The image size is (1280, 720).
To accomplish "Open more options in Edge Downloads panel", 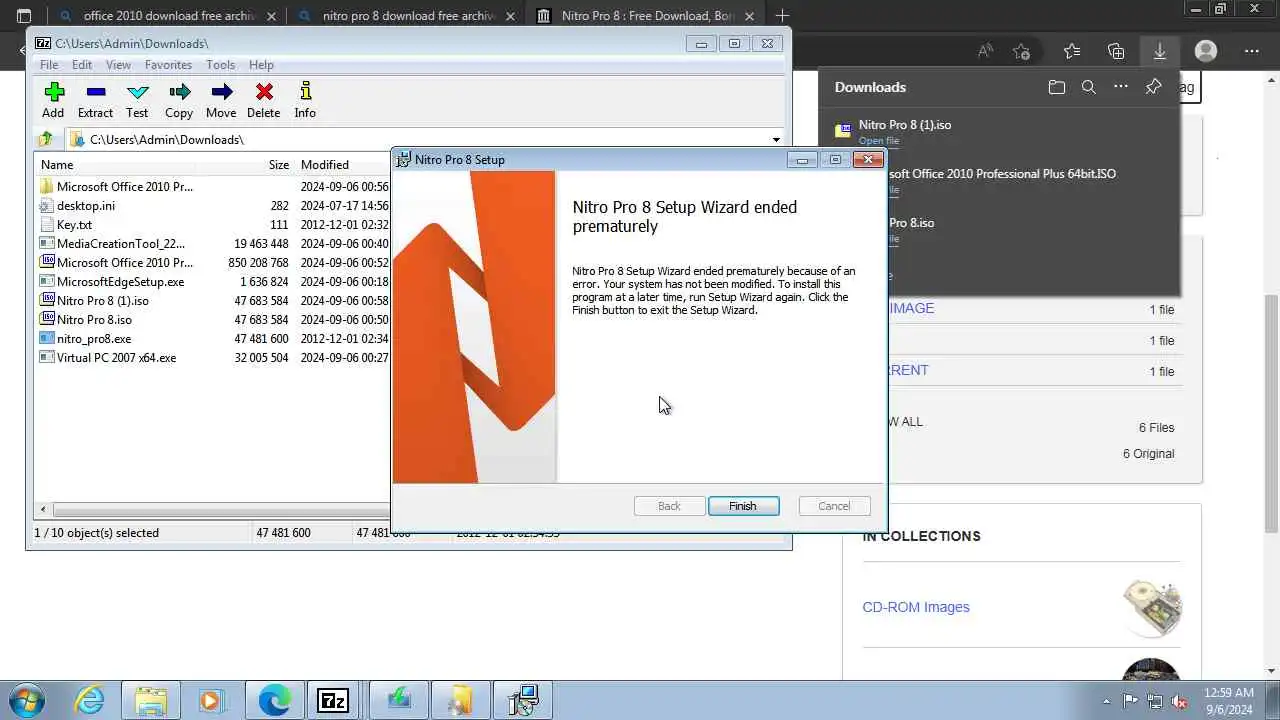I will click(1121, 87).
